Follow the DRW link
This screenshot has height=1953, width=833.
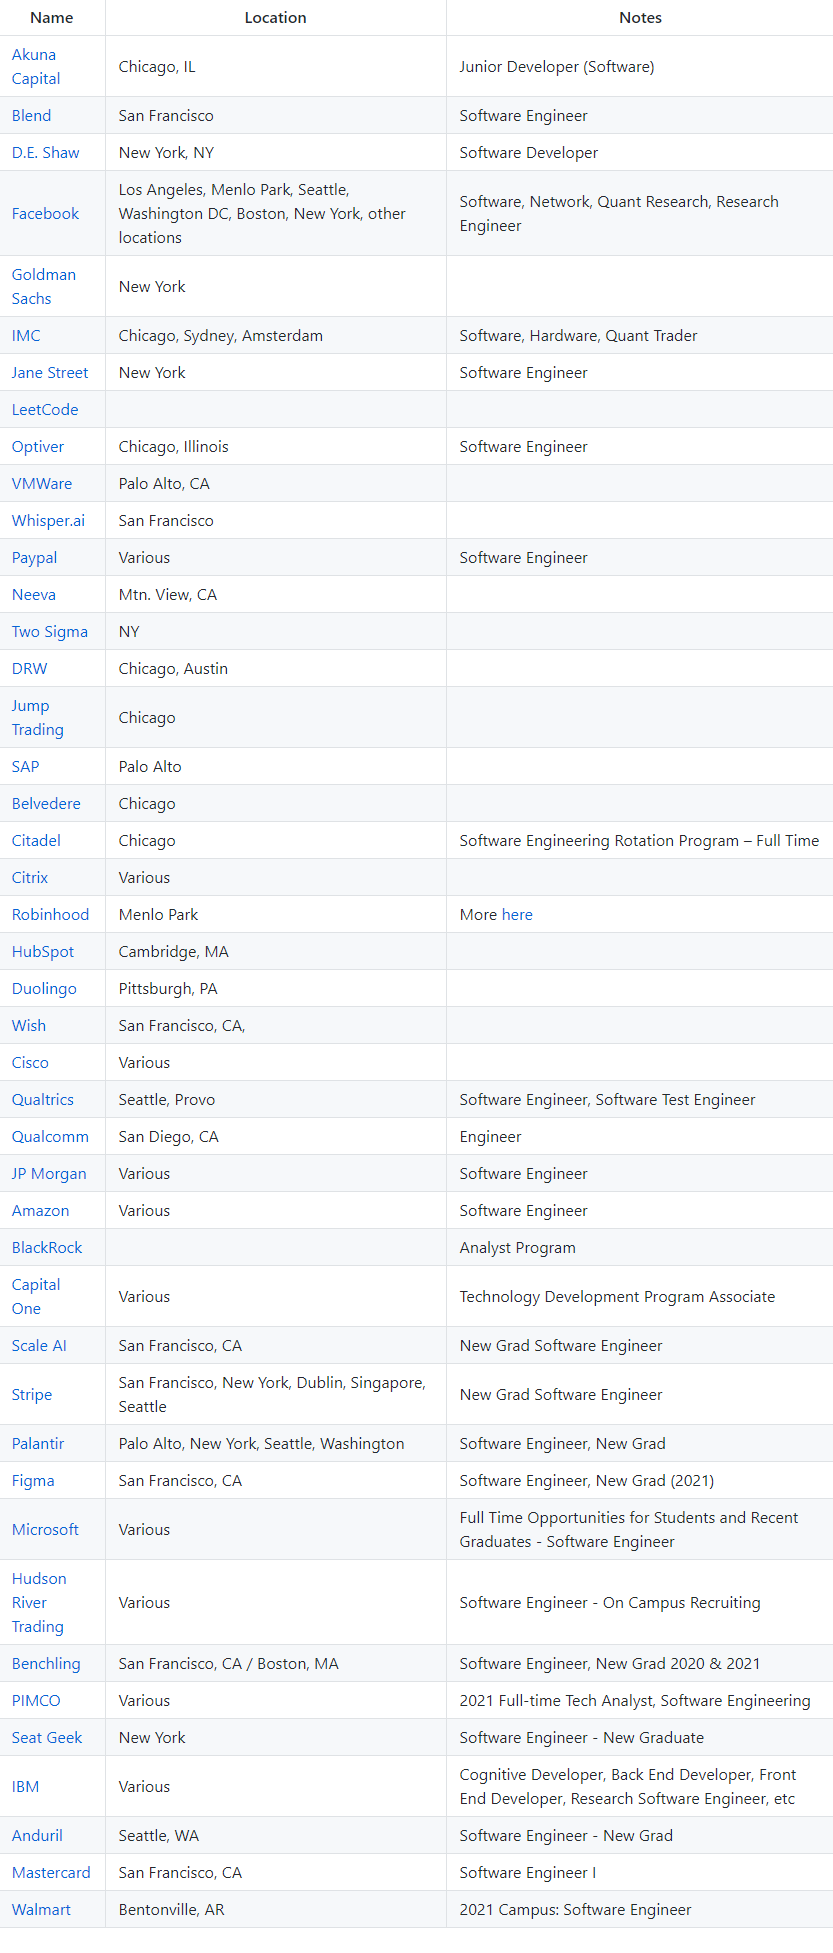pos(29,669)
